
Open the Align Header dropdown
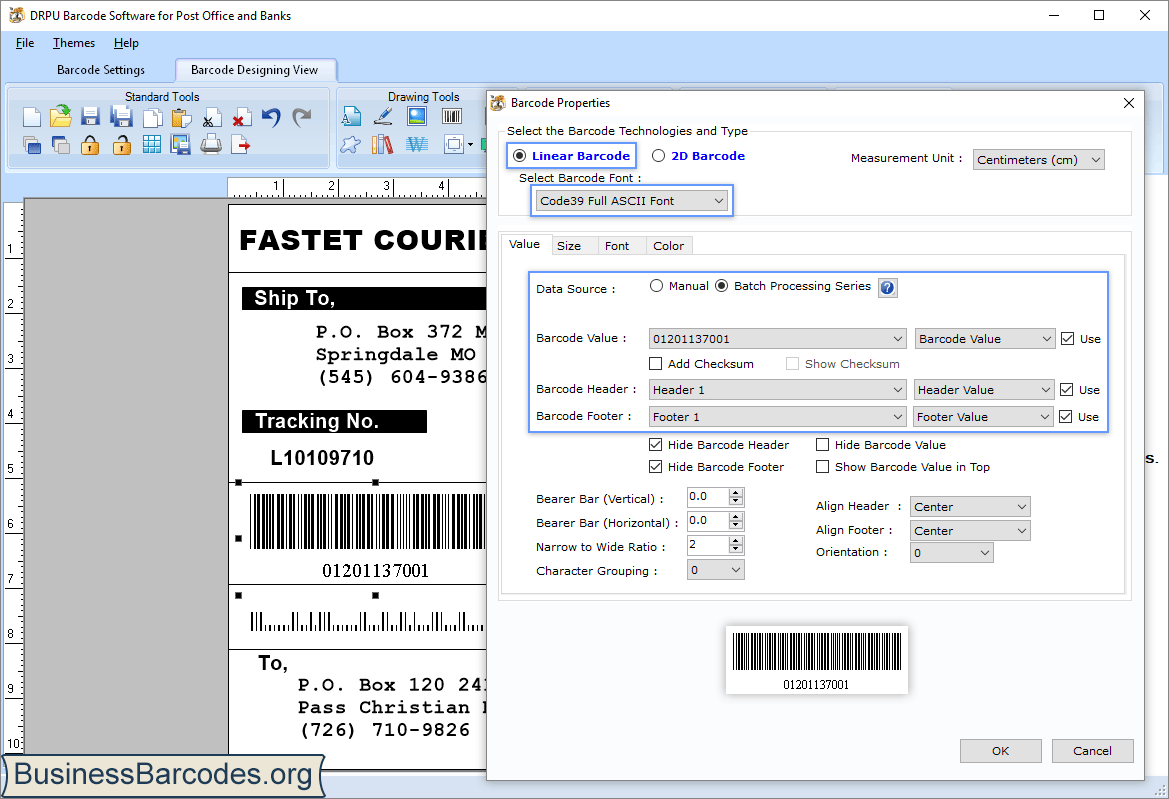click(970, 507)
